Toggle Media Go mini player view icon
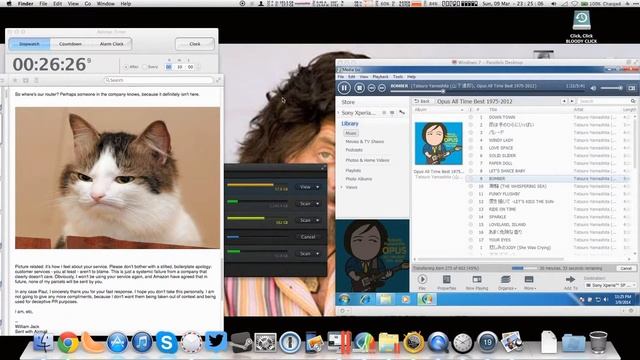This screenshot has height=360, width=640. (631, 88)
